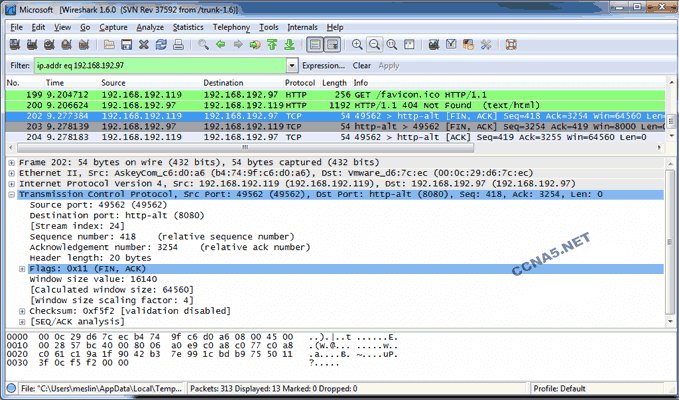Click the Expression... button
Image resolution: width=679 pixels, height=400 pixels.
(323, 66)
